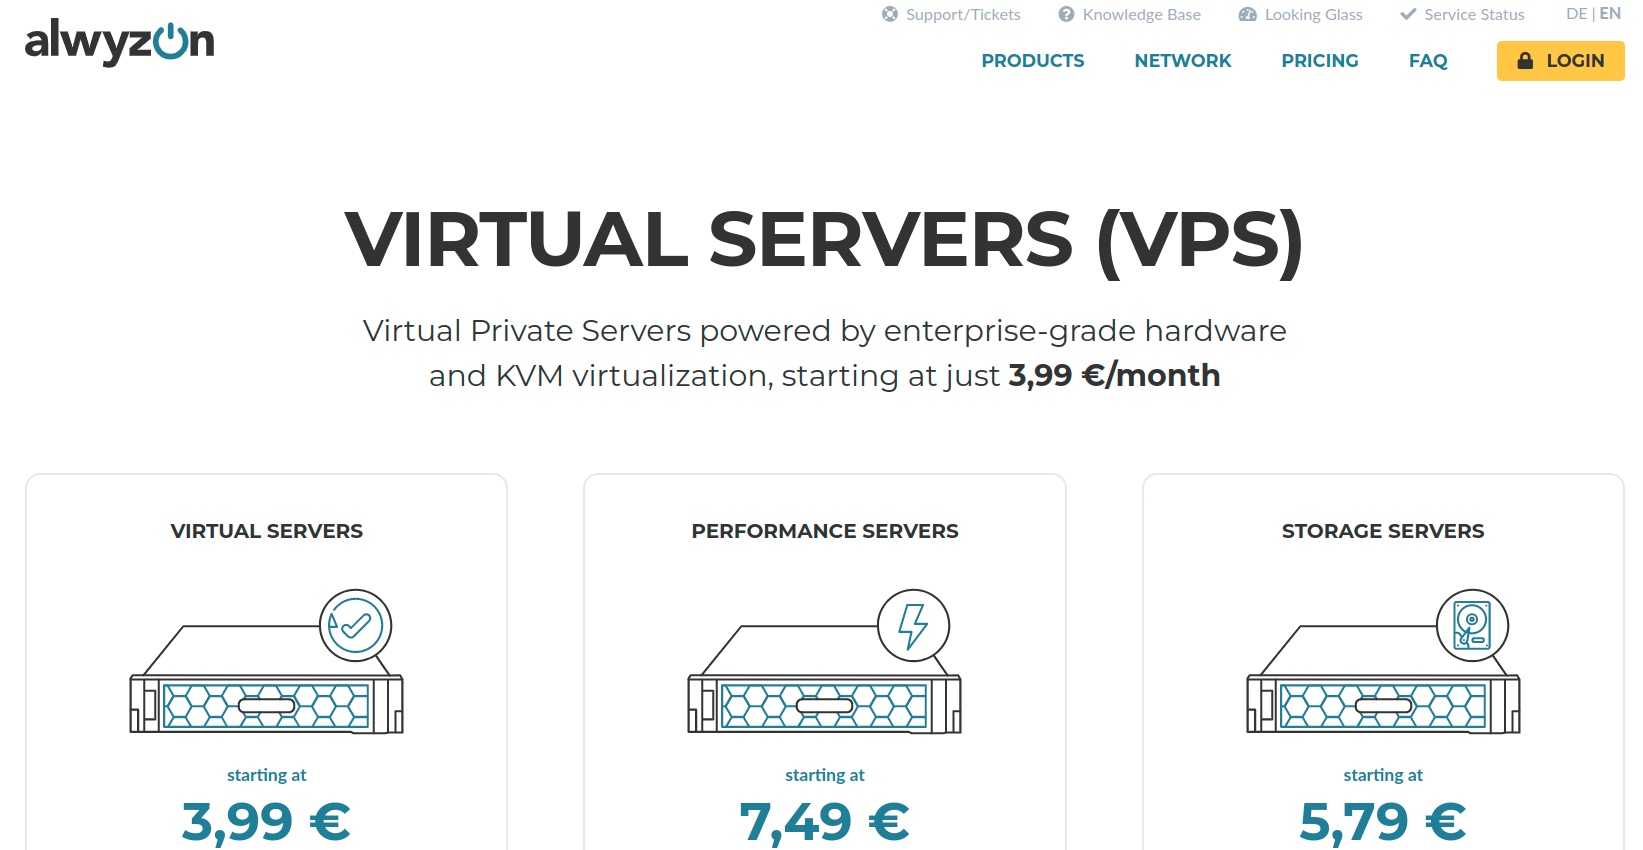This screenshot has width=1643, height=850.
Task: Click the Virtual Servers (VPS) main heading
Action: coord(824,241)
